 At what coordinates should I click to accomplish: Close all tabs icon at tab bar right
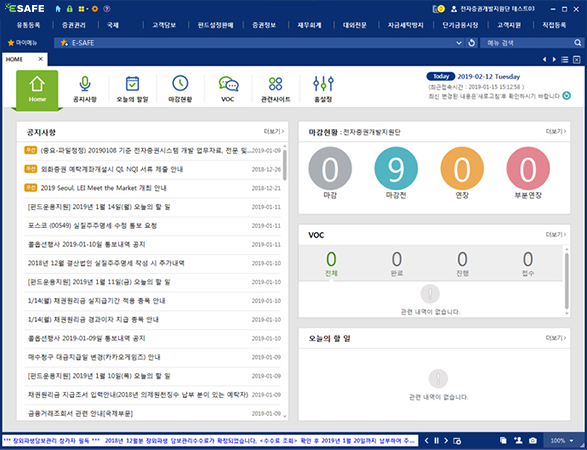577,60
